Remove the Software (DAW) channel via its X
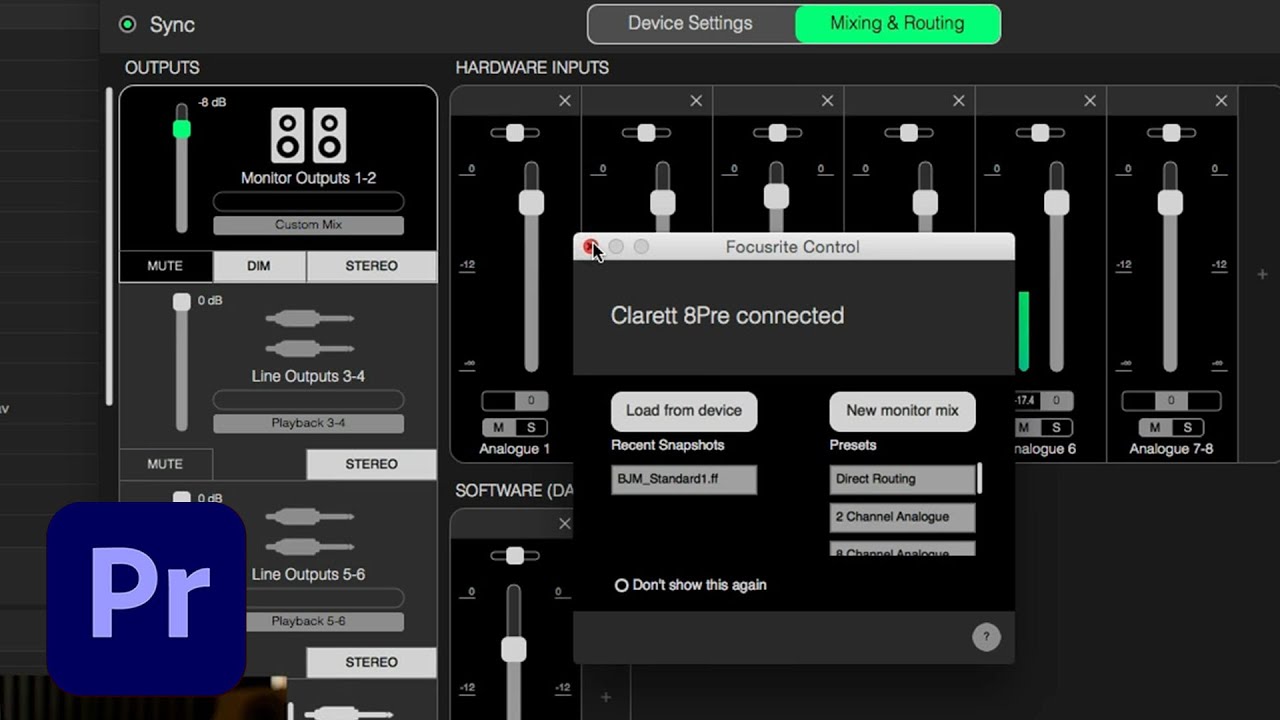 click(565, 523)
